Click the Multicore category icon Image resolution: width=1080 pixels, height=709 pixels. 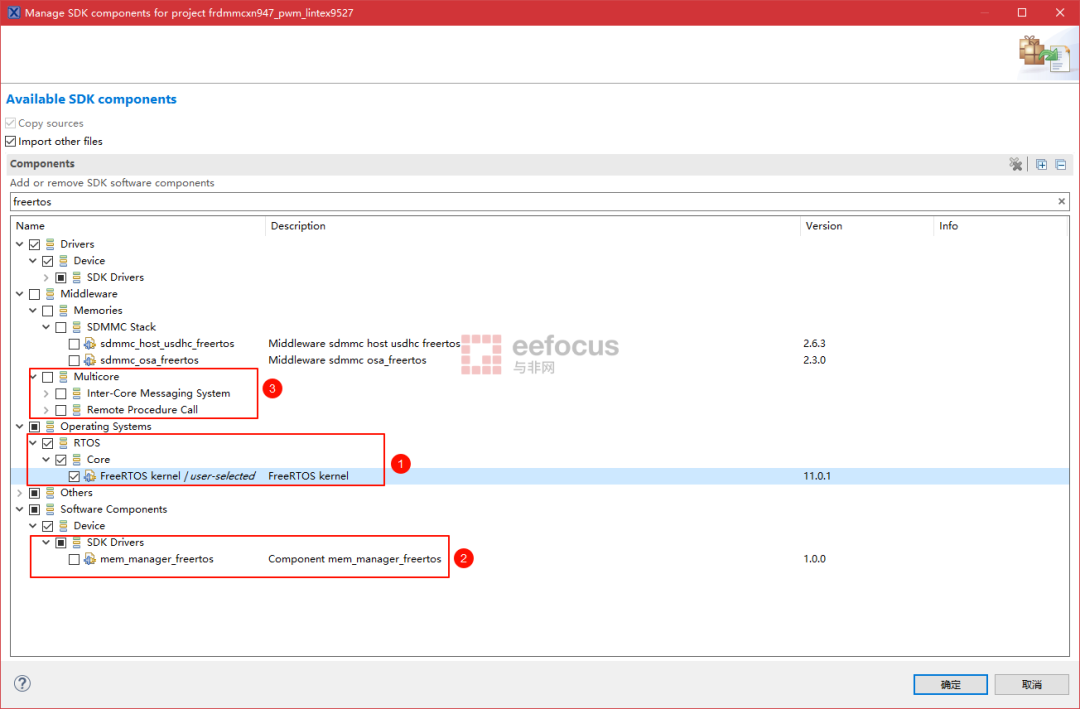coord(63,376)
